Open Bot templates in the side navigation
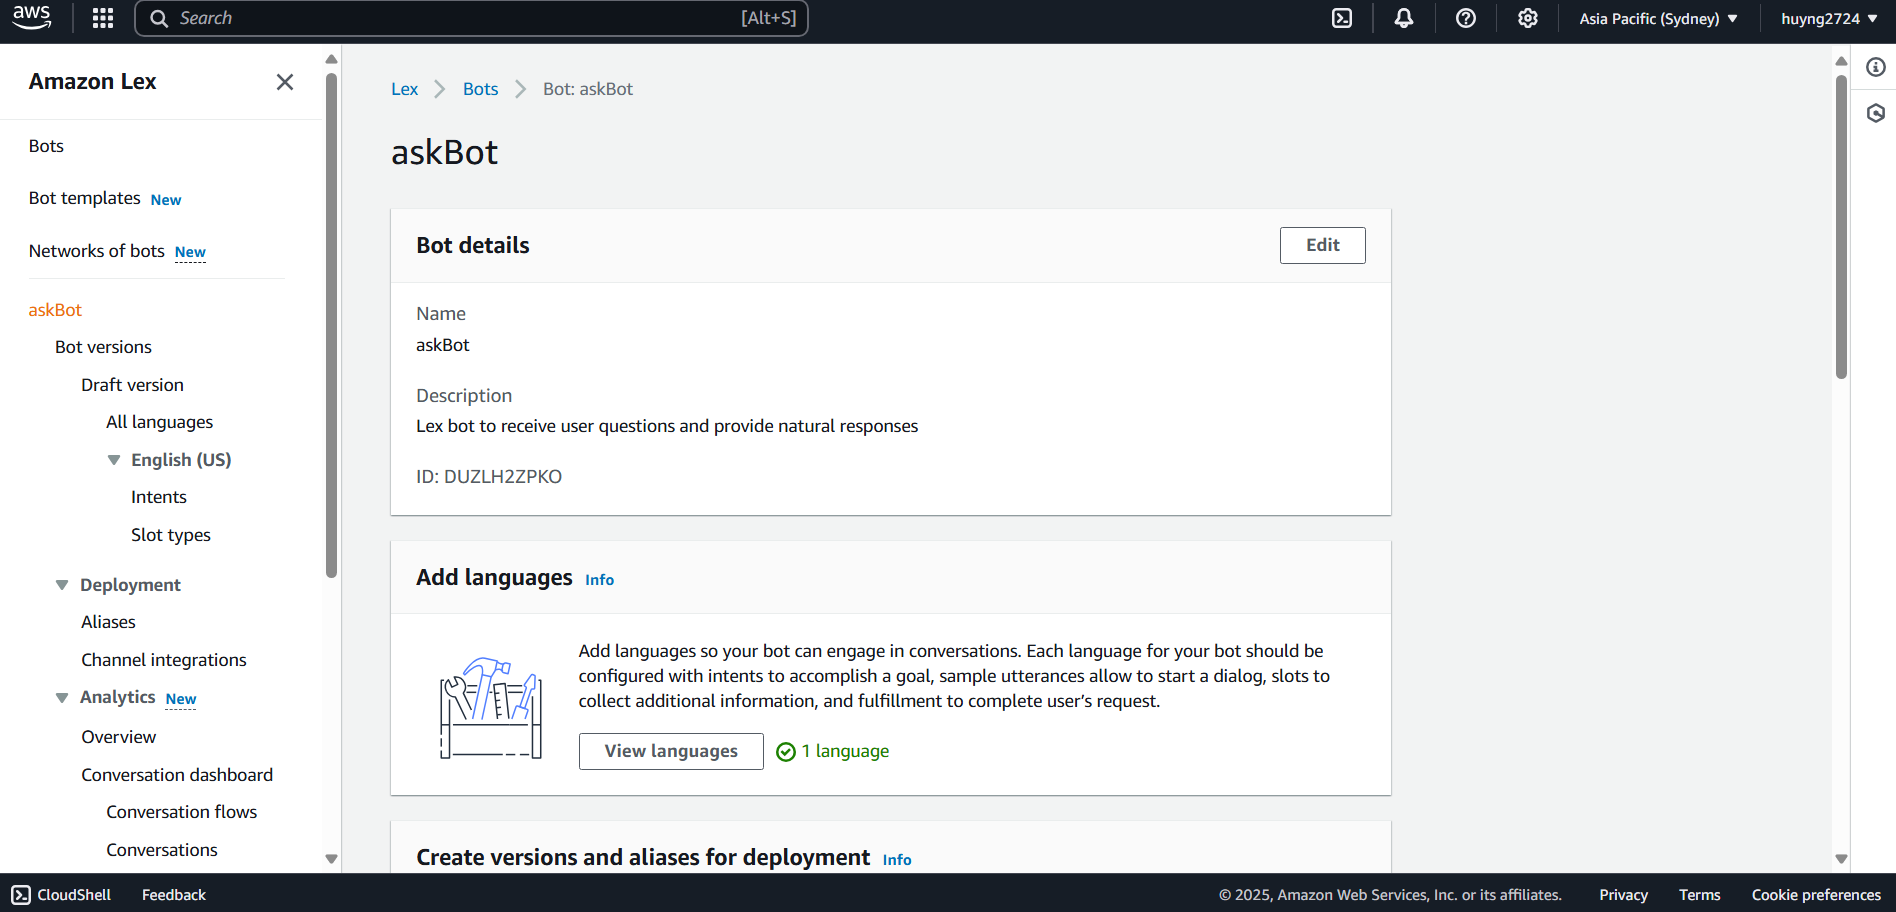 coord(84,198)
